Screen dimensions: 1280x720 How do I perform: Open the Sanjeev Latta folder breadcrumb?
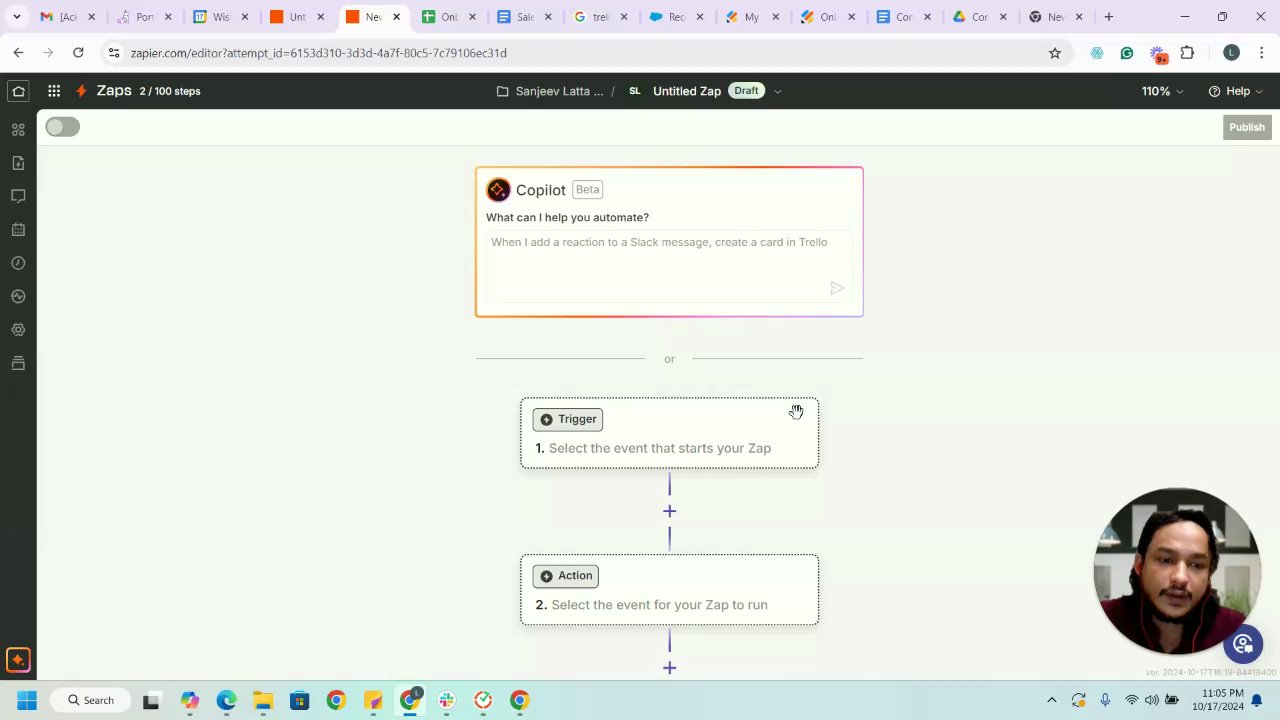[x=550, y=91]
